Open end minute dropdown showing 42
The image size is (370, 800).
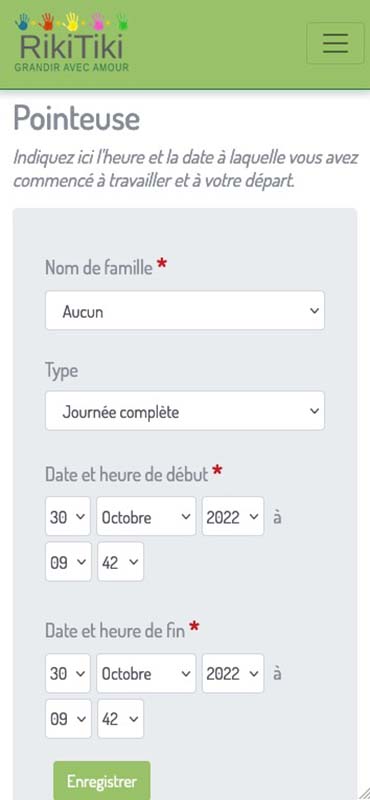point(120,718)
